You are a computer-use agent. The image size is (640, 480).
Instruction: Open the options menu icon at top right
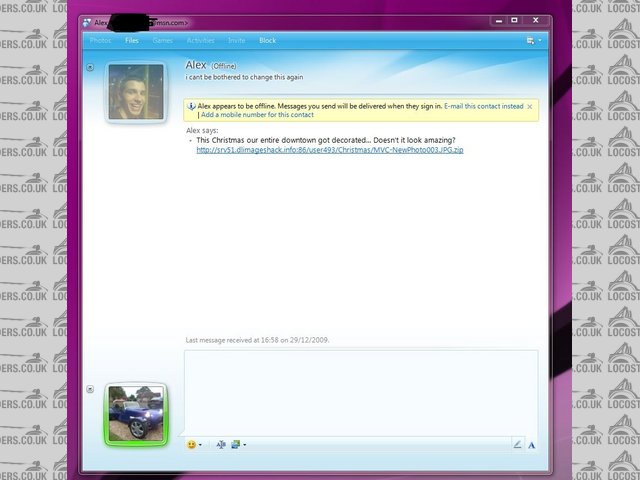530,41
